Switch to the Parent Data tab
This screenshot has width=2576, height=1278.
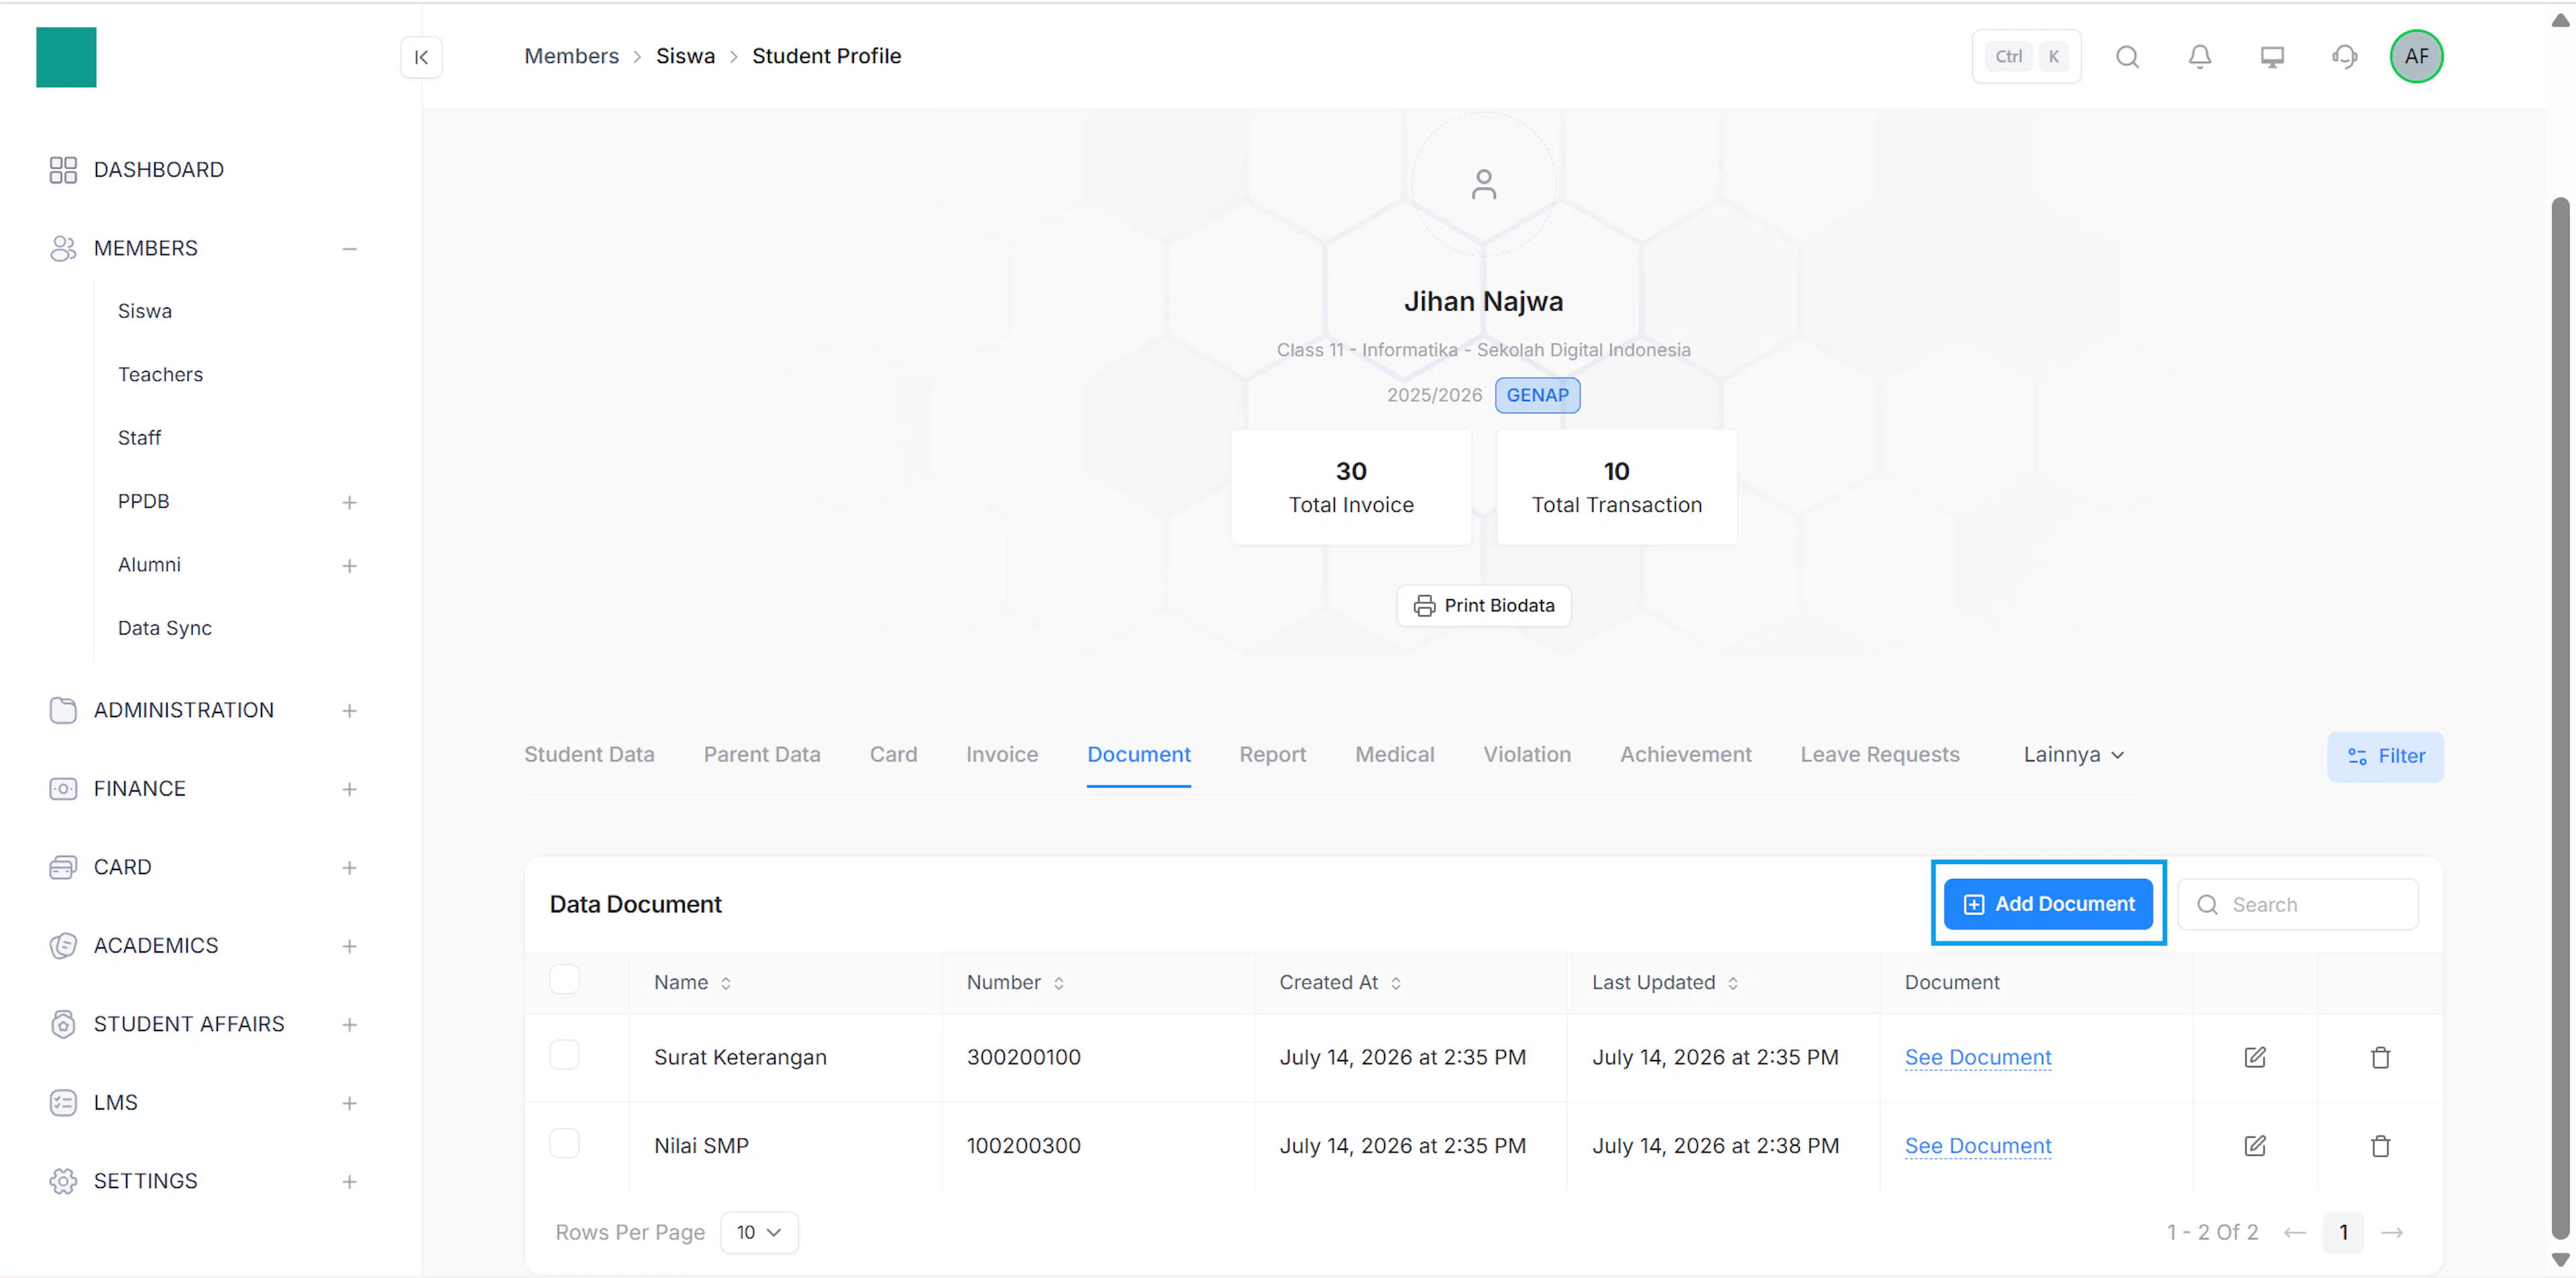tap(761, 755)
